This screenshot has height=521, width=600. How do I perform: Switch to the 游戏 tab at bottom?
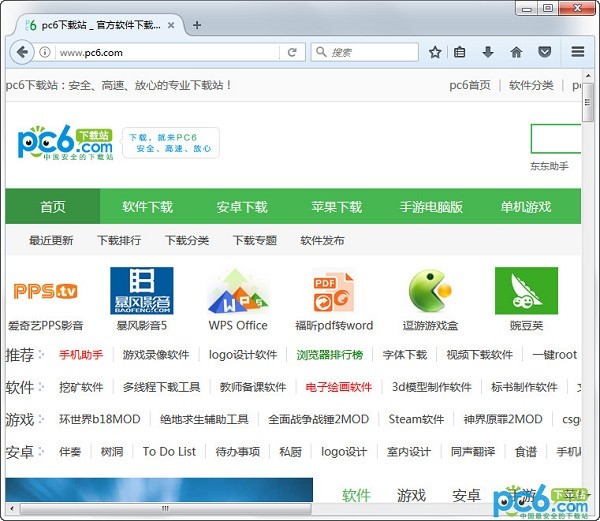pyautogui.click(x=411, y=495)
